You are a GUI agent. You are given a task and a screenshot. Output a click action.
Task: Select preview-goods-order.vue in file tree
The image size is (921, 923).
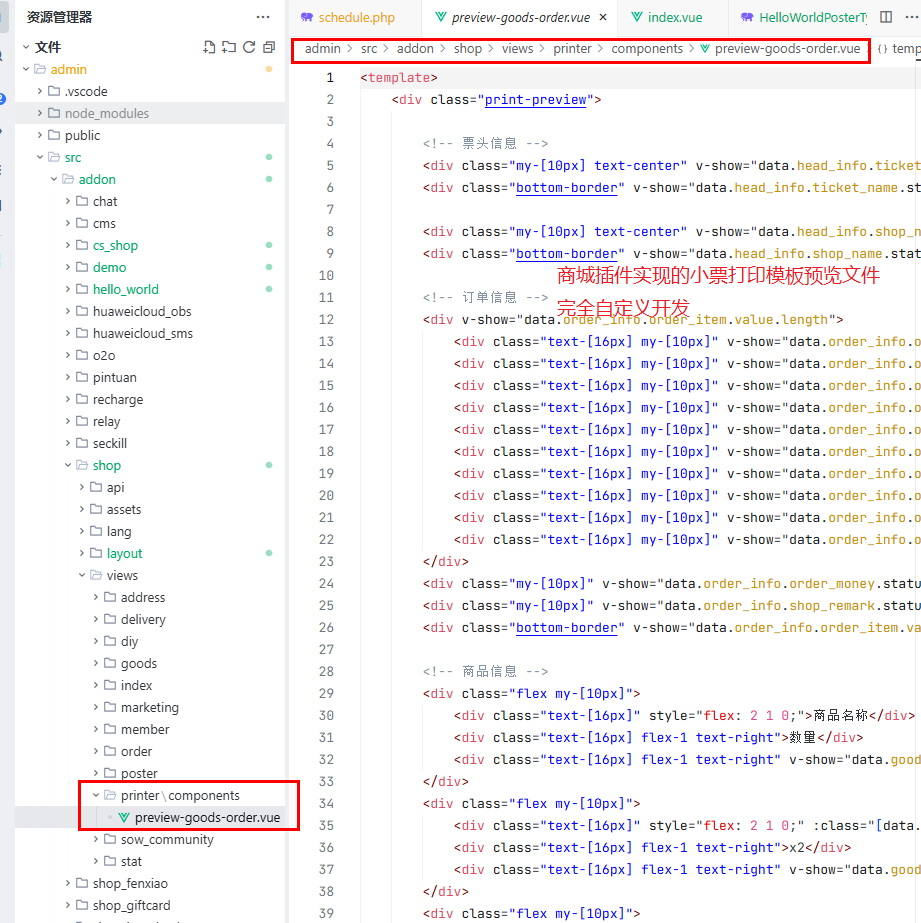coord(207,817)
